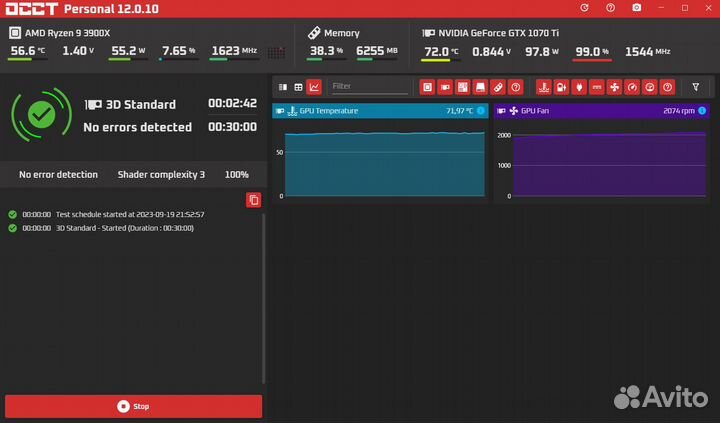Open GPU Fan graph info icon
This screenshot has height=423, width=720.
702,111
